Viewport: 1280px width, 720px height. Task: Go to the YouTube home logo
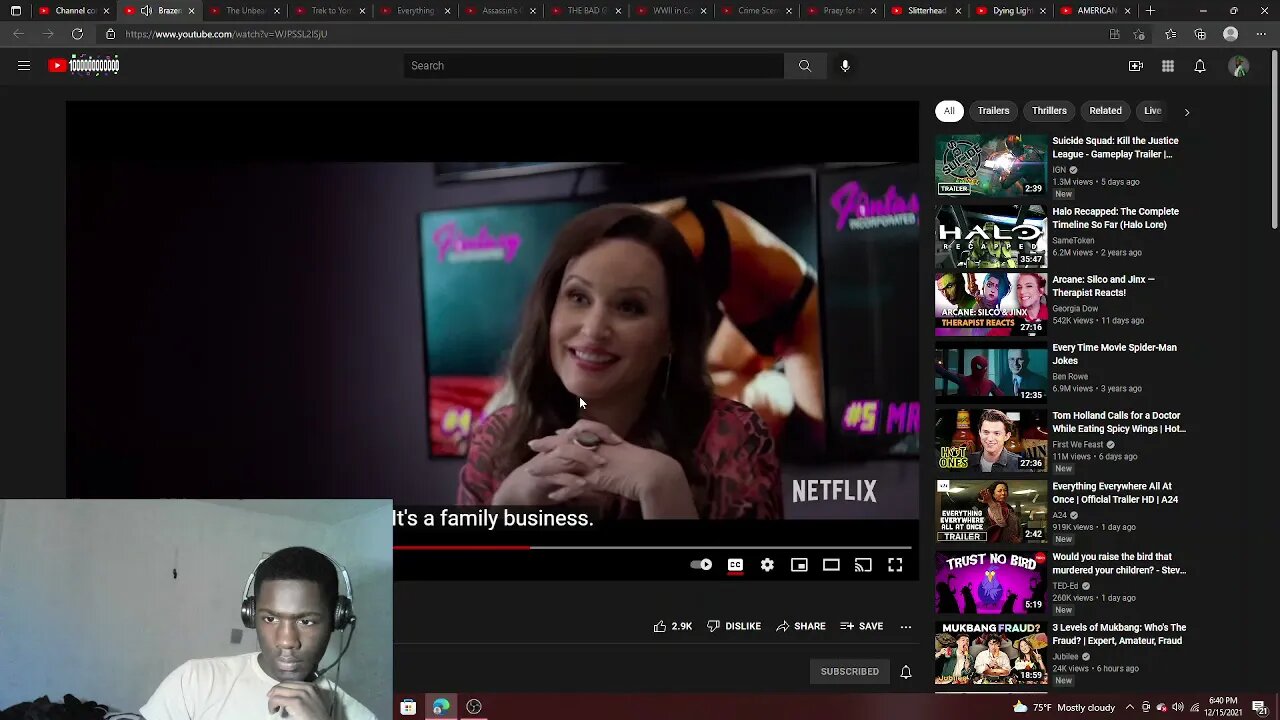tap(84, 66)
